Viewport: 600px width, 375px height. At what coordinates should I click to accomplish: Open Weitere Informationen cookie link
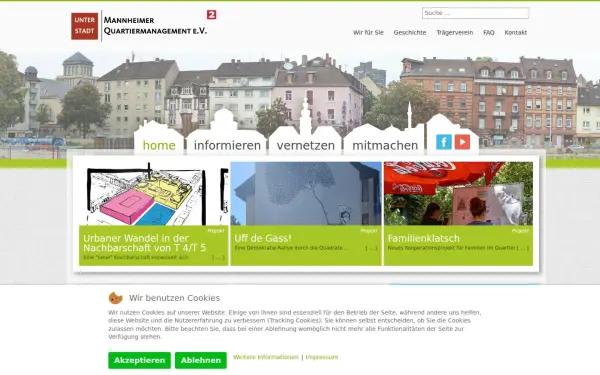tap(266, 357)
